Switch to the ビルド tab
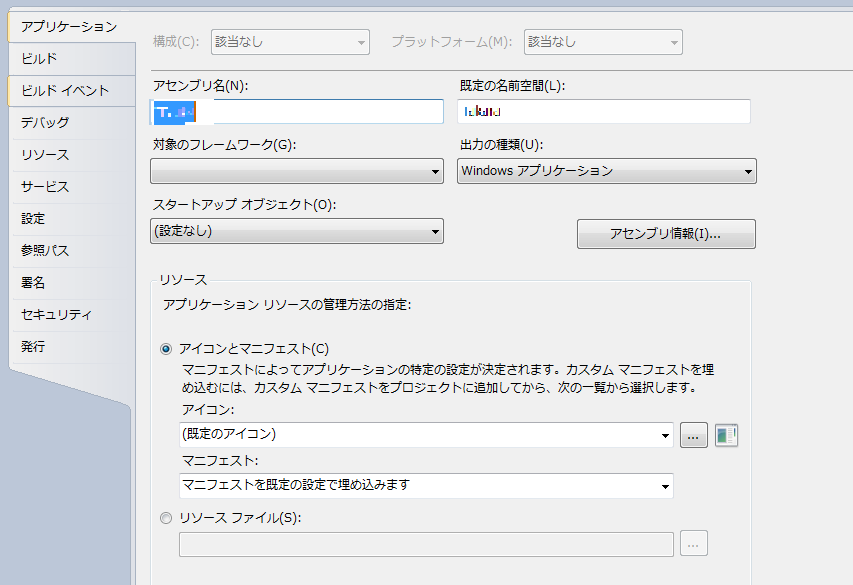The width and height of the screenshot is (853, 585). [40, 59]
